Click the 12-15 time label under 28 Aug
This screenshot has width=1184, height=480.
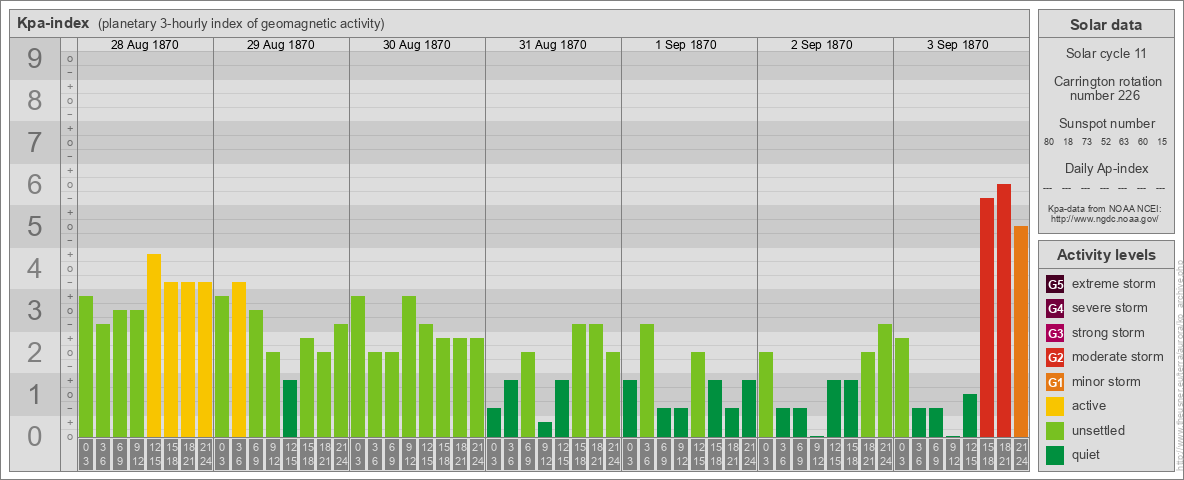point(154,454)
